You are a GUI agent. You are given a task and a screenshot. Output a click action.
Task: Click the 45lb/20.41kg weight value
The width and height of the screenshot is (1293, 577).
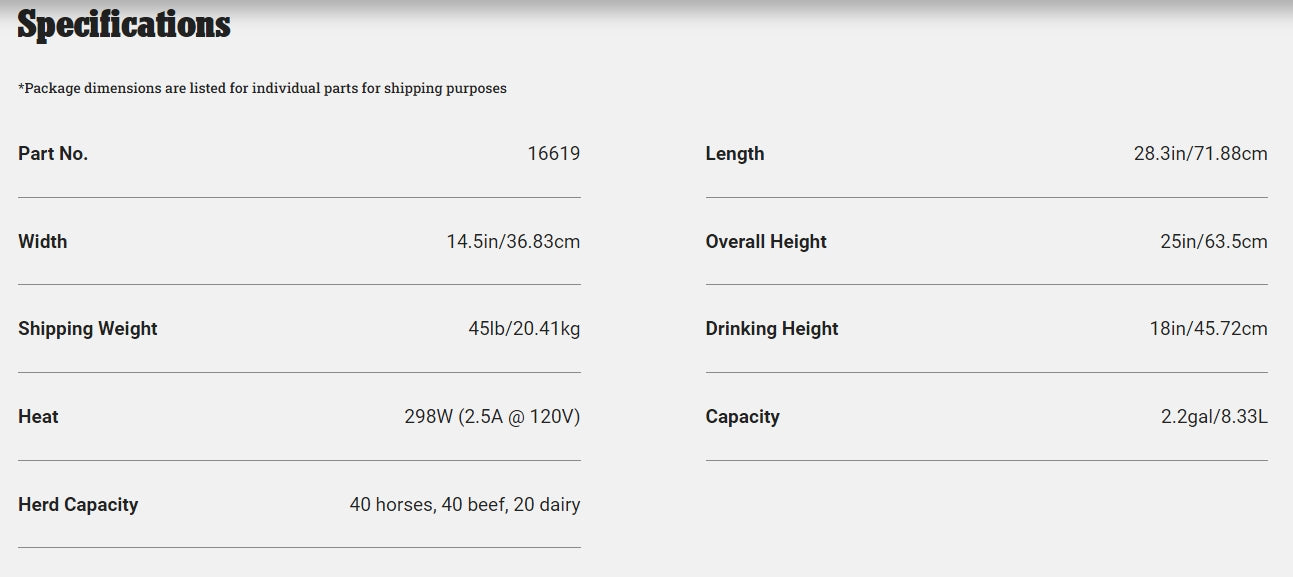point(524,329)
